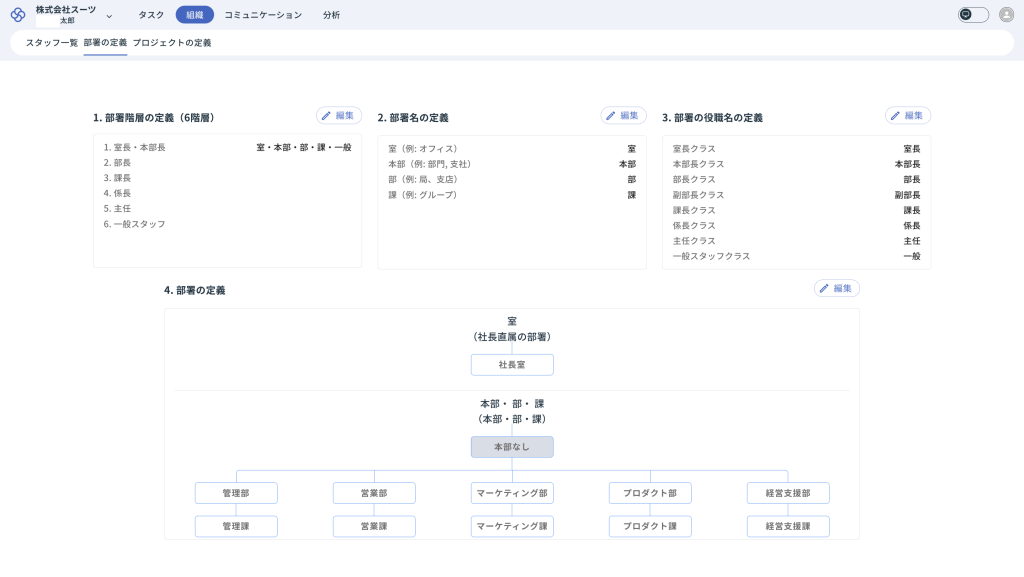1024x577 pixels.
Task: Switch to the プロジェクトの定義 tab
Action: [x=172, y=43]
